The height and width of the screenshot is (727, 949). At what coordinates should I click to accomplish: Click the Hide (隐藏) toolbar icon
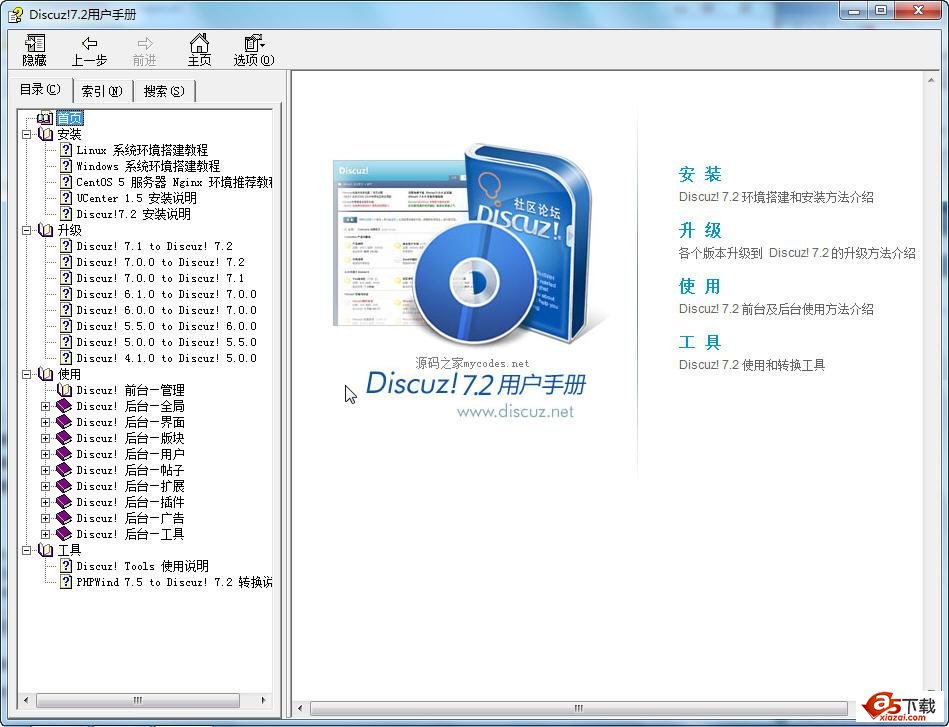point(35,44)
